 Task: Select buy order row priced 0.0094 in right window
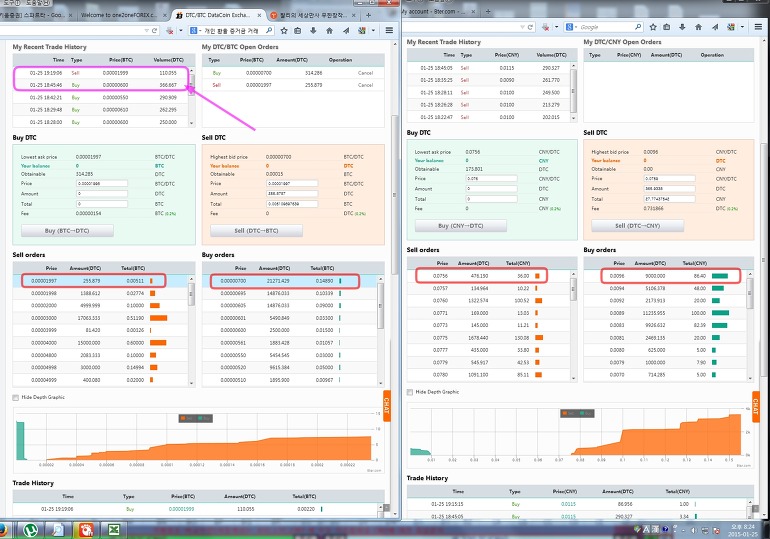tap(664, 289)
